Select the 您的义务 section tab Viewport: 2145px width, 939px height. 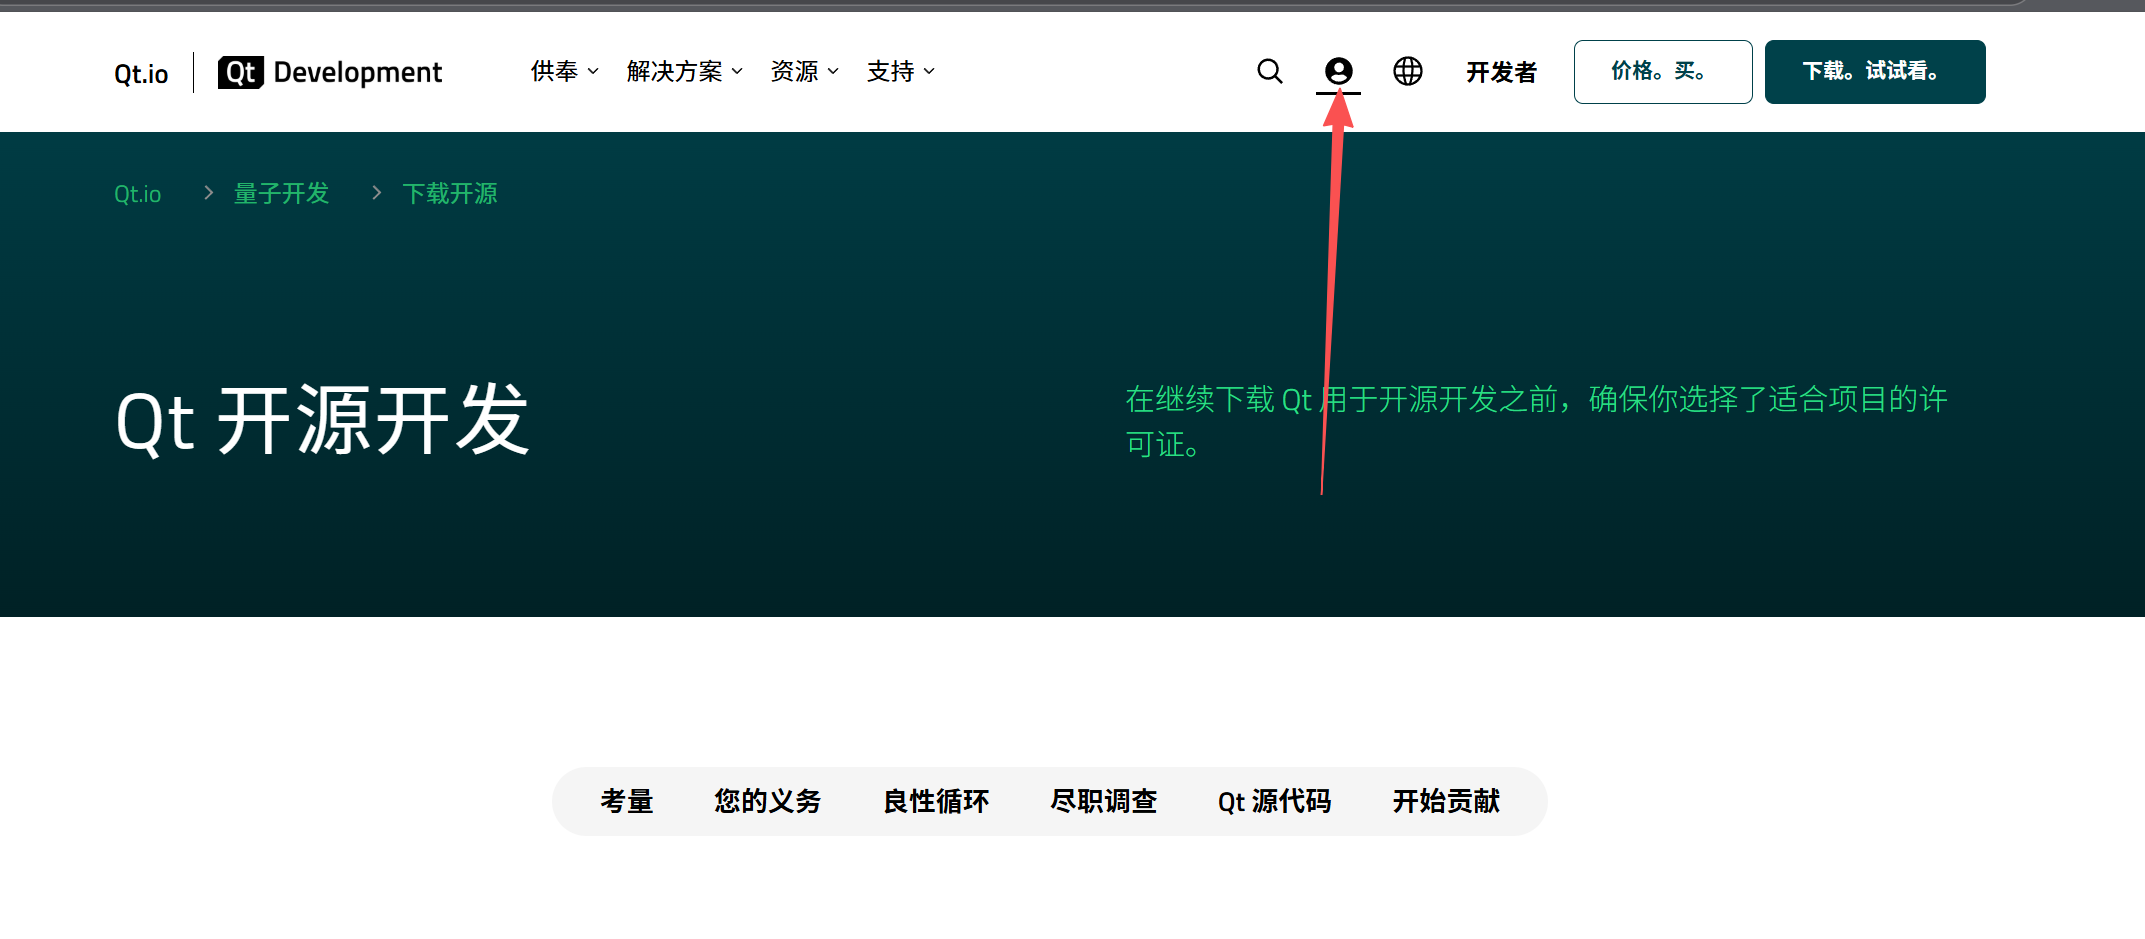click(767, 801)
